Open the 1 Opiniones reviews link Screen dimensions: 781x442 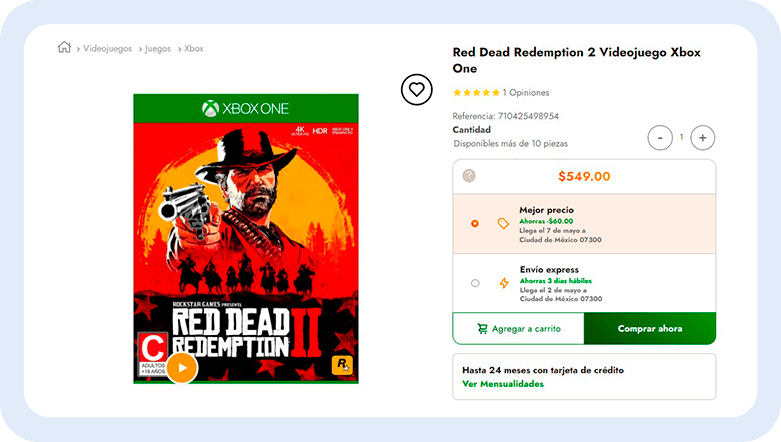coord(525,92)
